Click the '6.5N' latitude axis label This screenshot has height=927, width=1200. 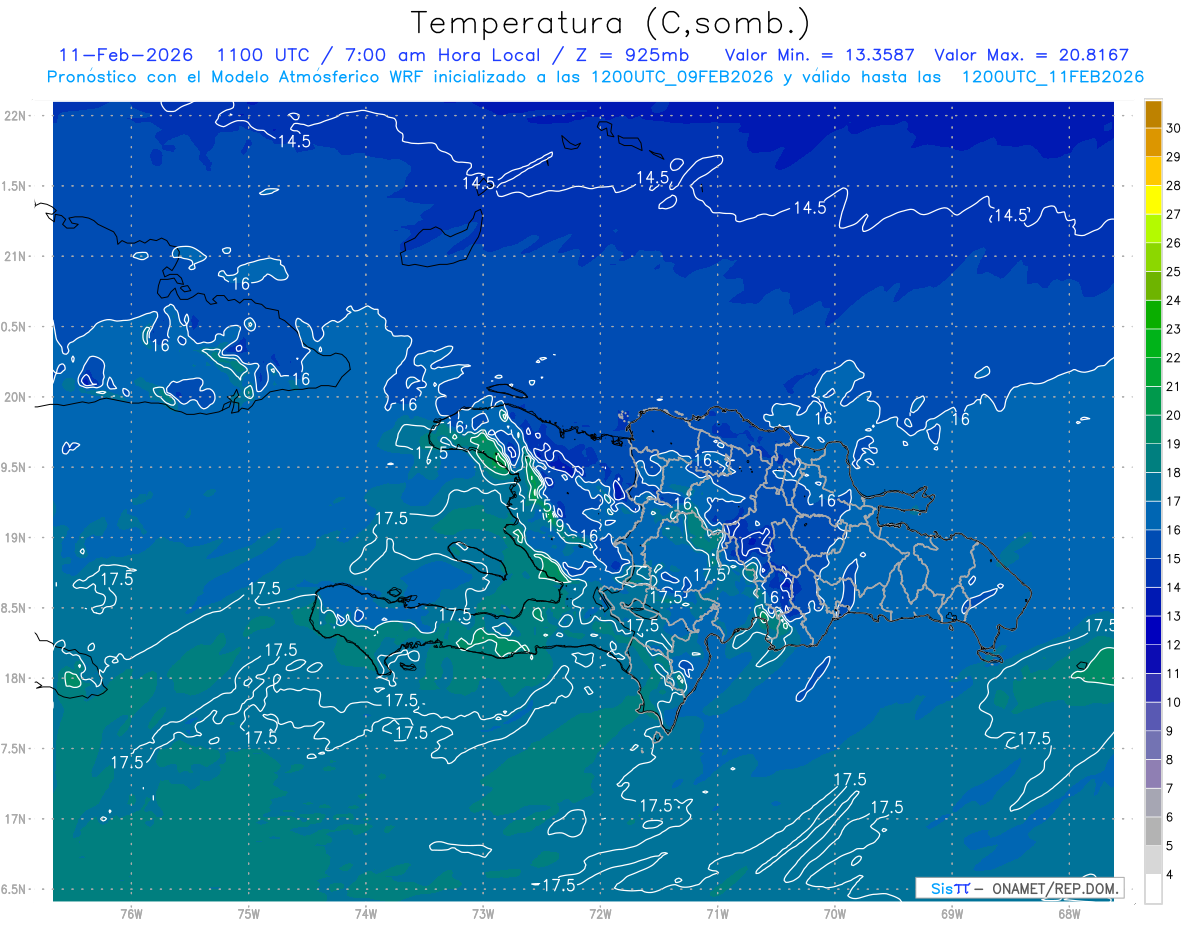(x=14, y=889)
